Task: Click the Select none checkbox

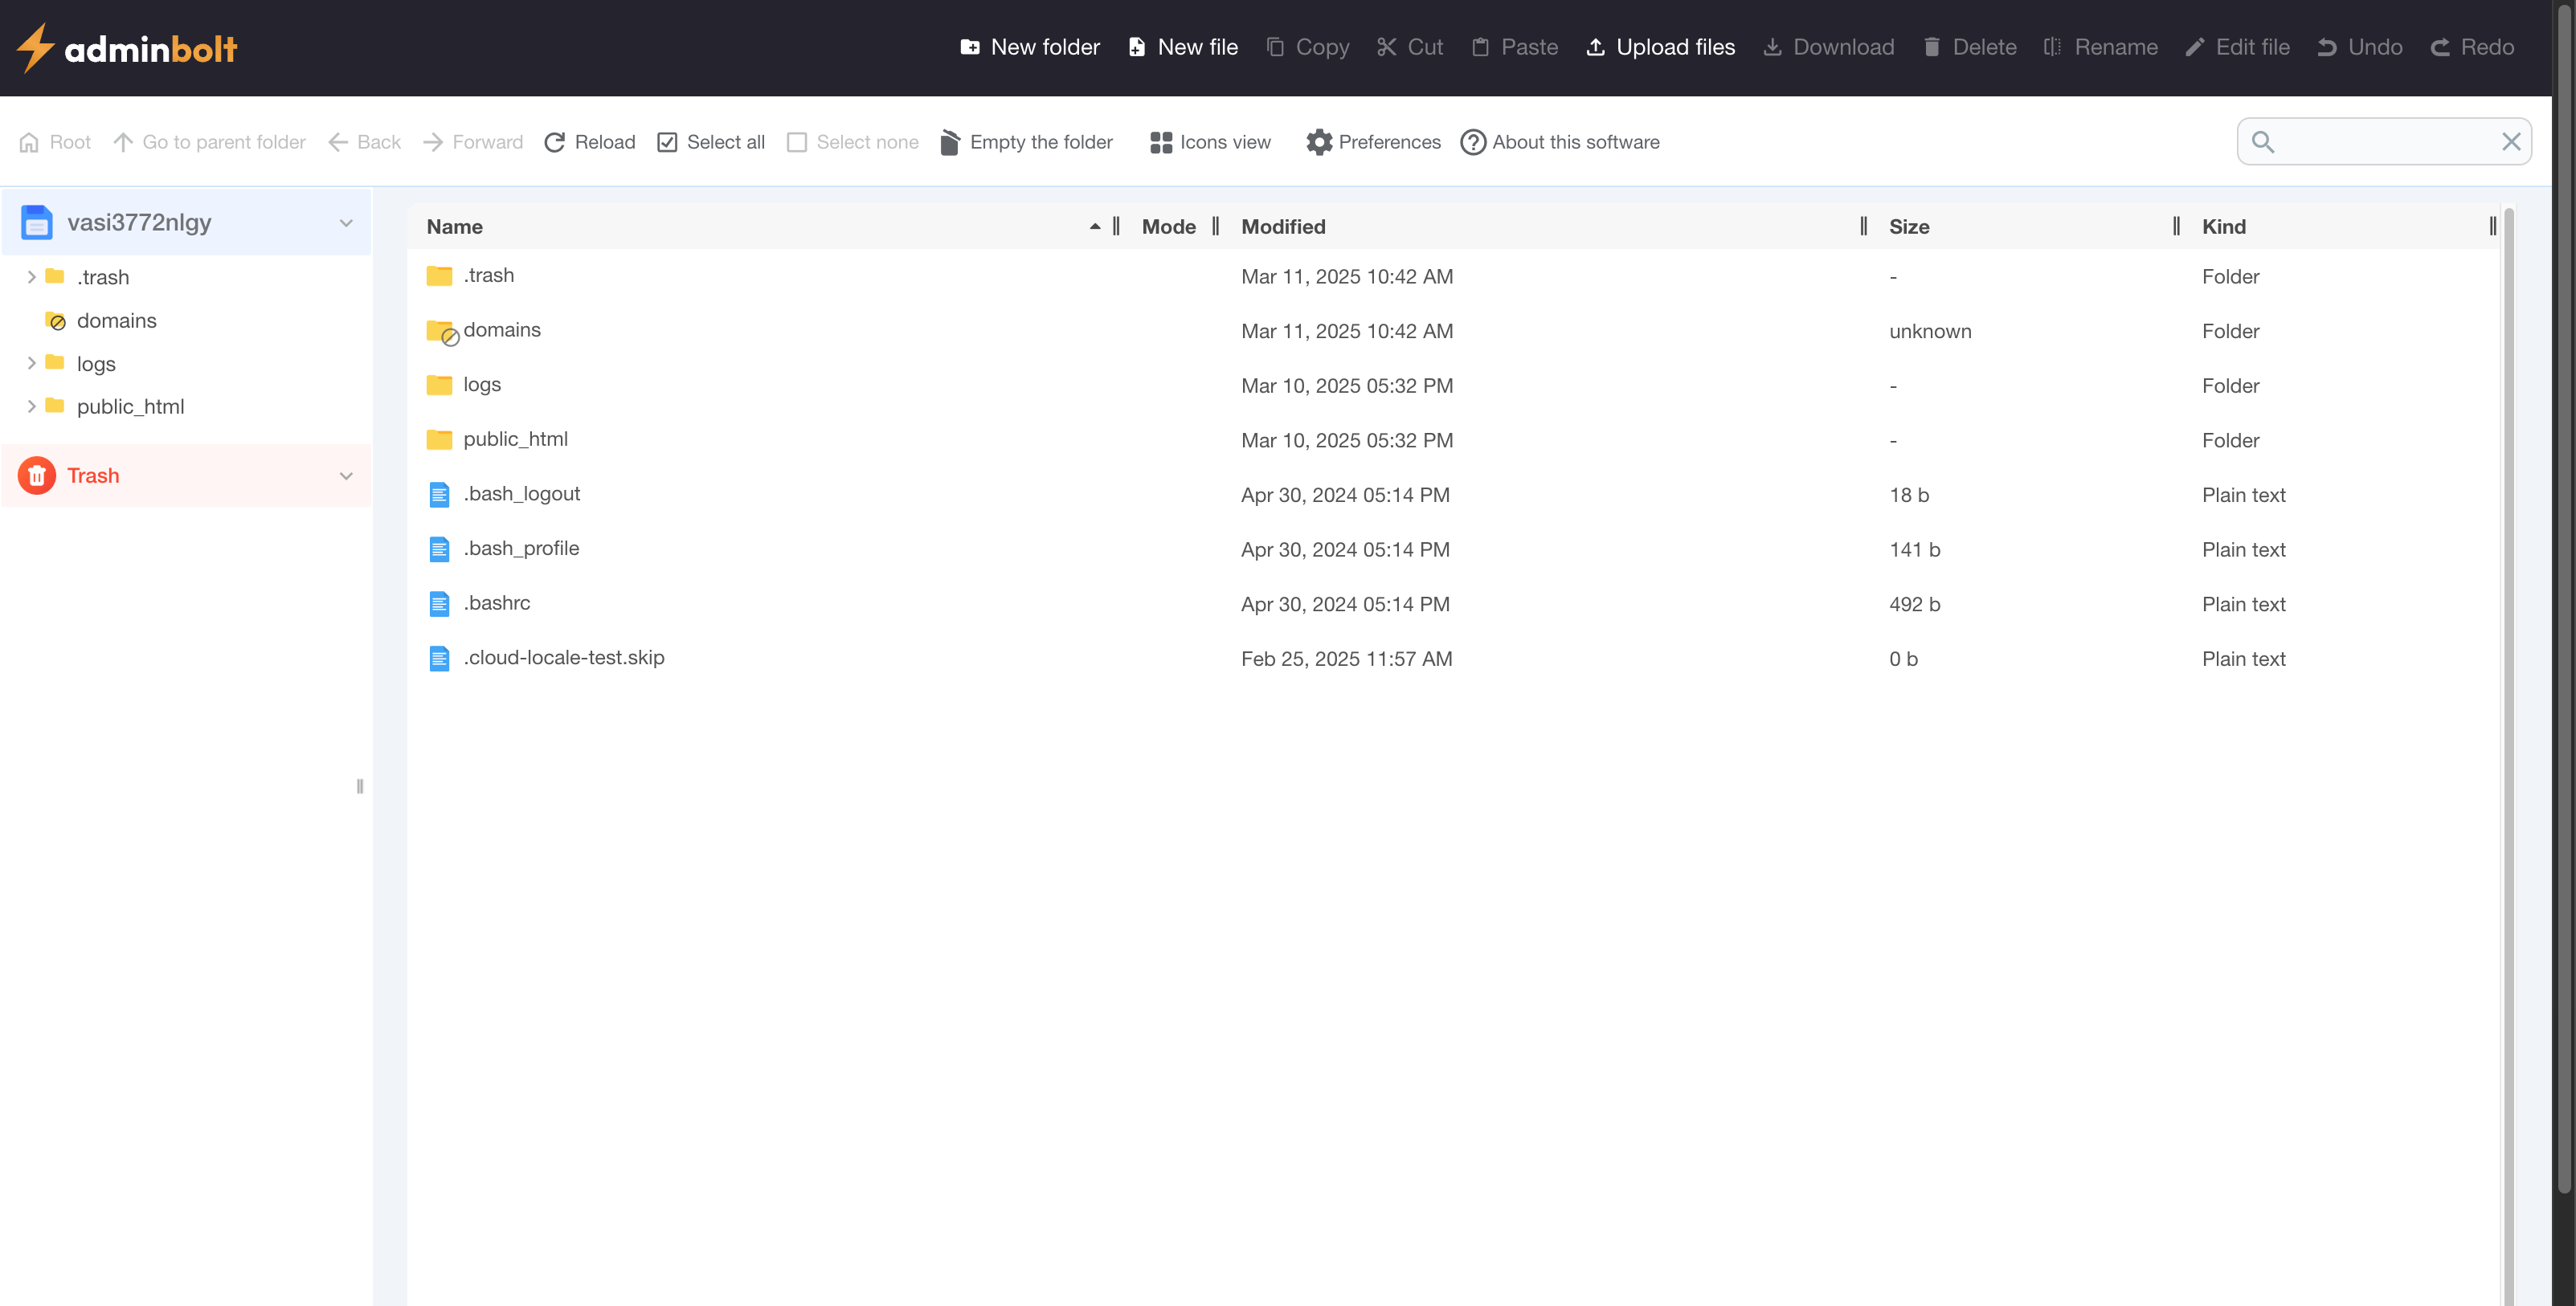Action: point(797,142)
